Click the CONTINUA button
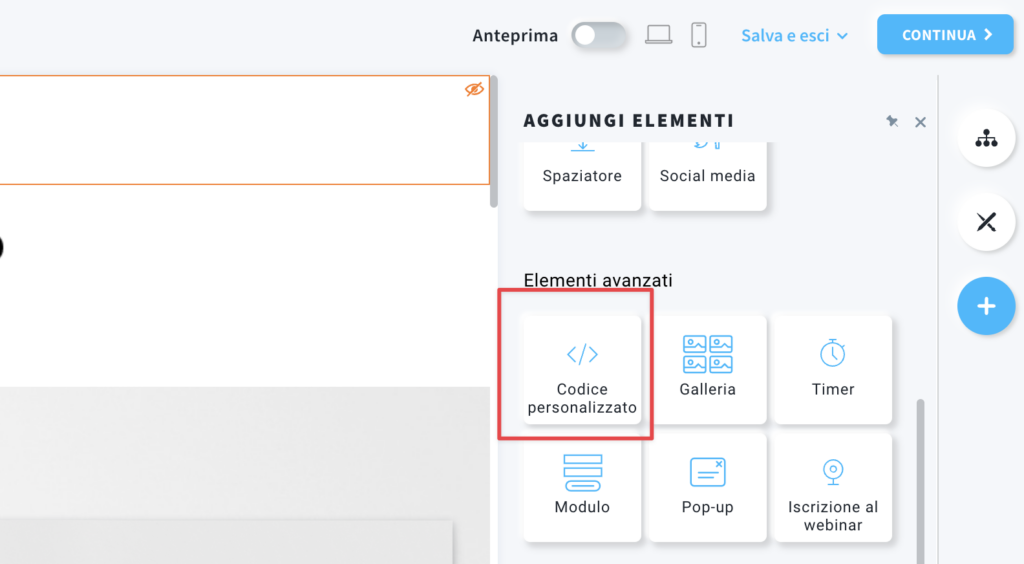The image size is (1024, 564). (945, 35)
